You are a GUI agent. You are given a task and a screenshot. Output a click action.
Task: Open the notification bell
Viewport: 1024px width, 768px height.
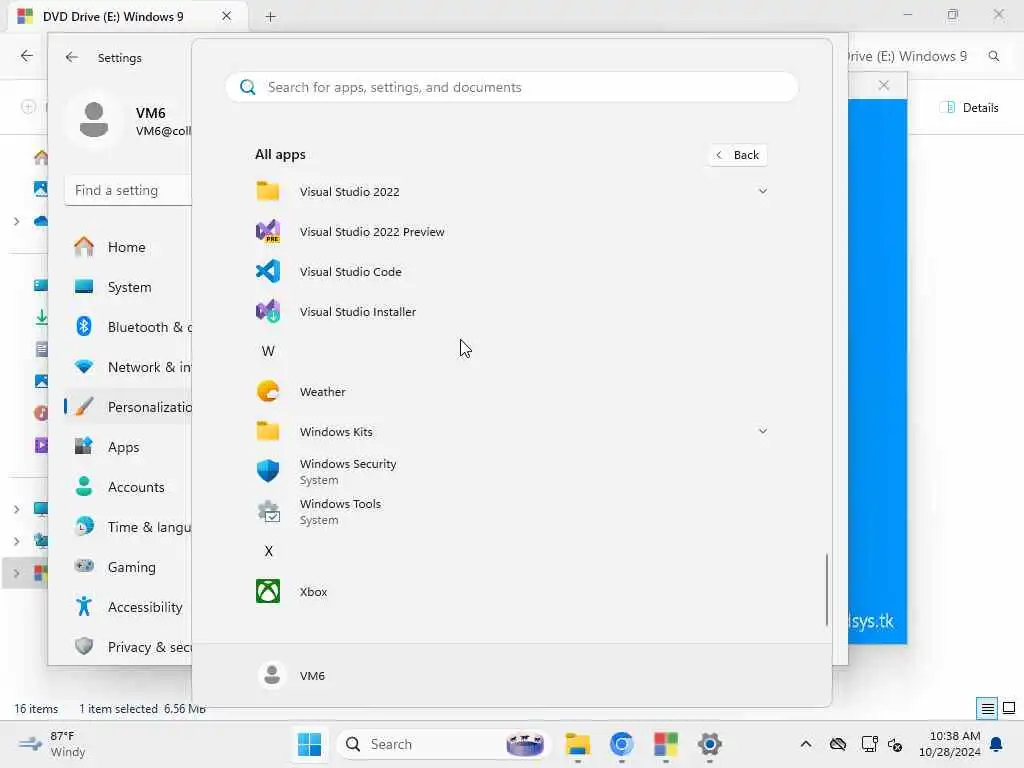tap(996, 744)
